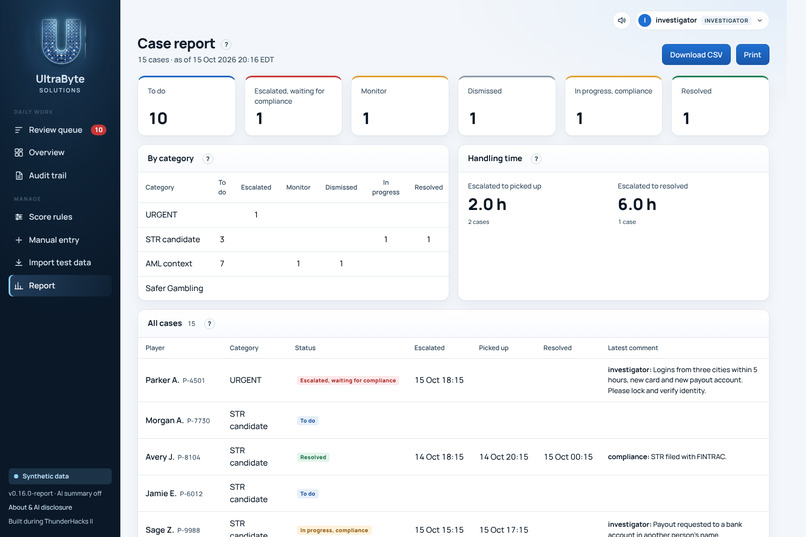Click Escalated, waiting for compliance card
806x537 pixels.
(293, 106)
